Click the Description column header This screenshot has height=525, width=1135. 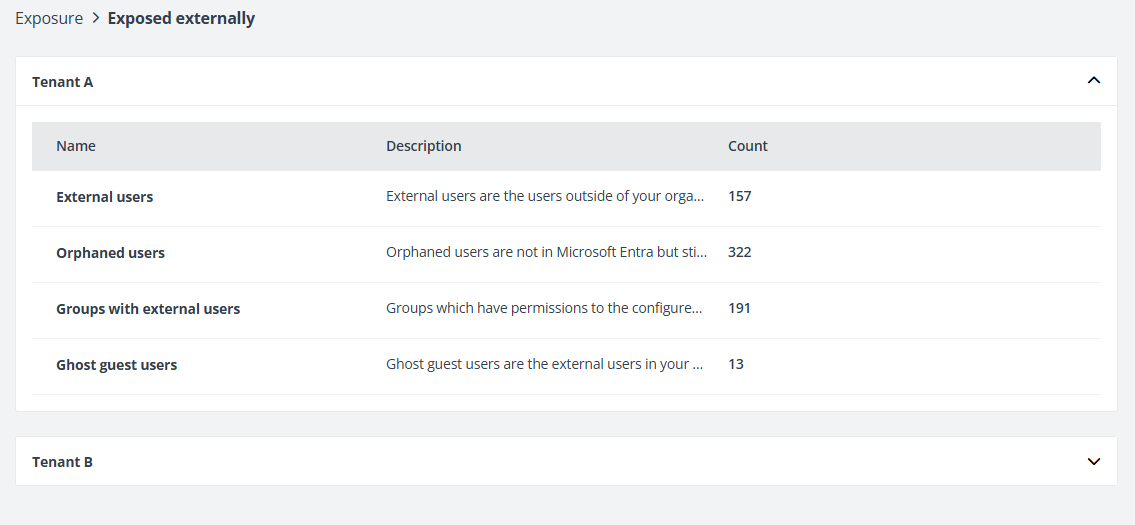(x=423, y=146)
